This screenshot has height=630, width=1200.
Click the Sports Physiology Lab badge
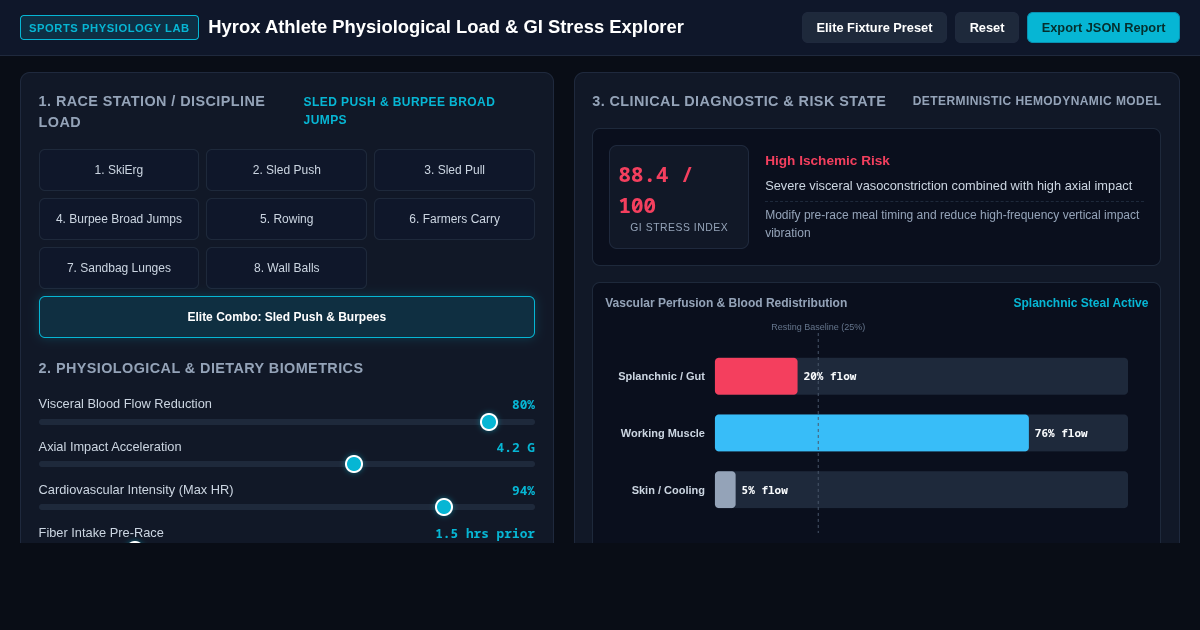109,28
